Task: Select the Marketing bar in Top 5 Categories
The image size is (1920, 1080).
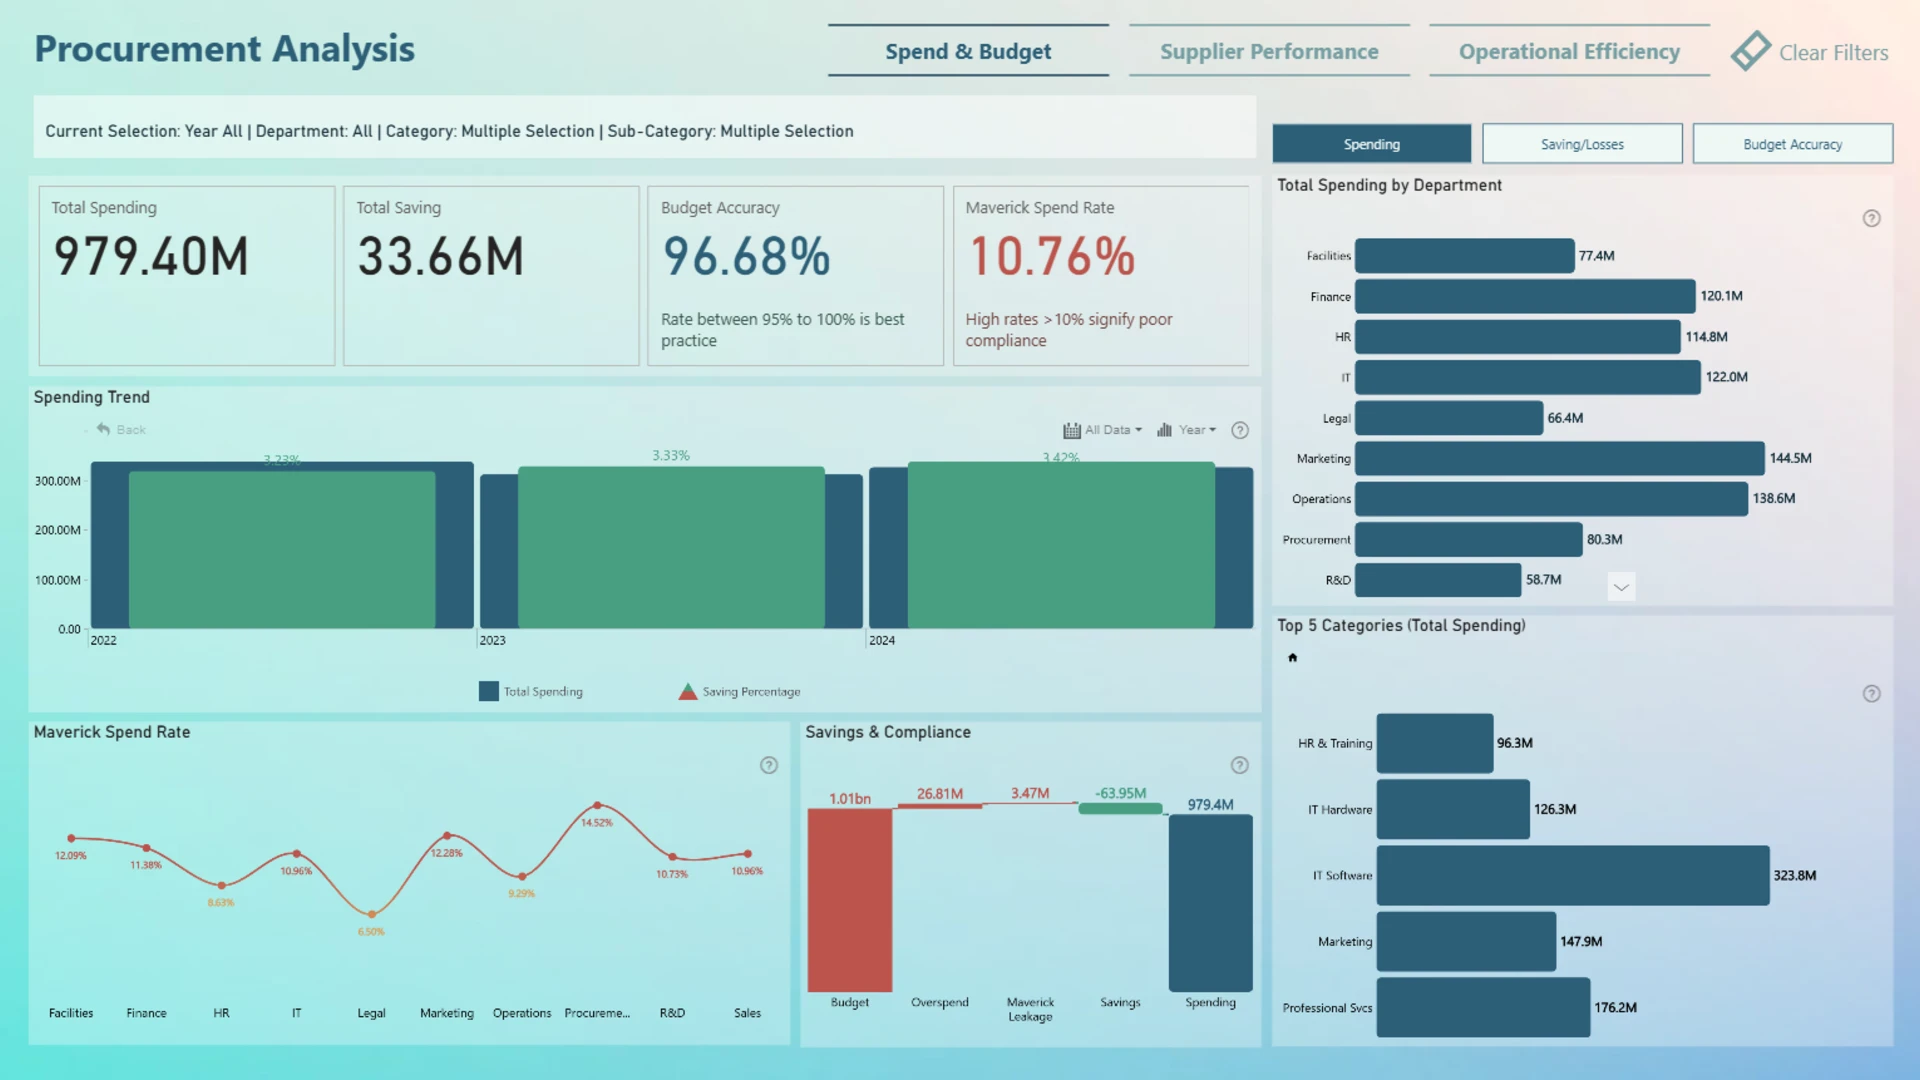Action: tap(1466, 941)
